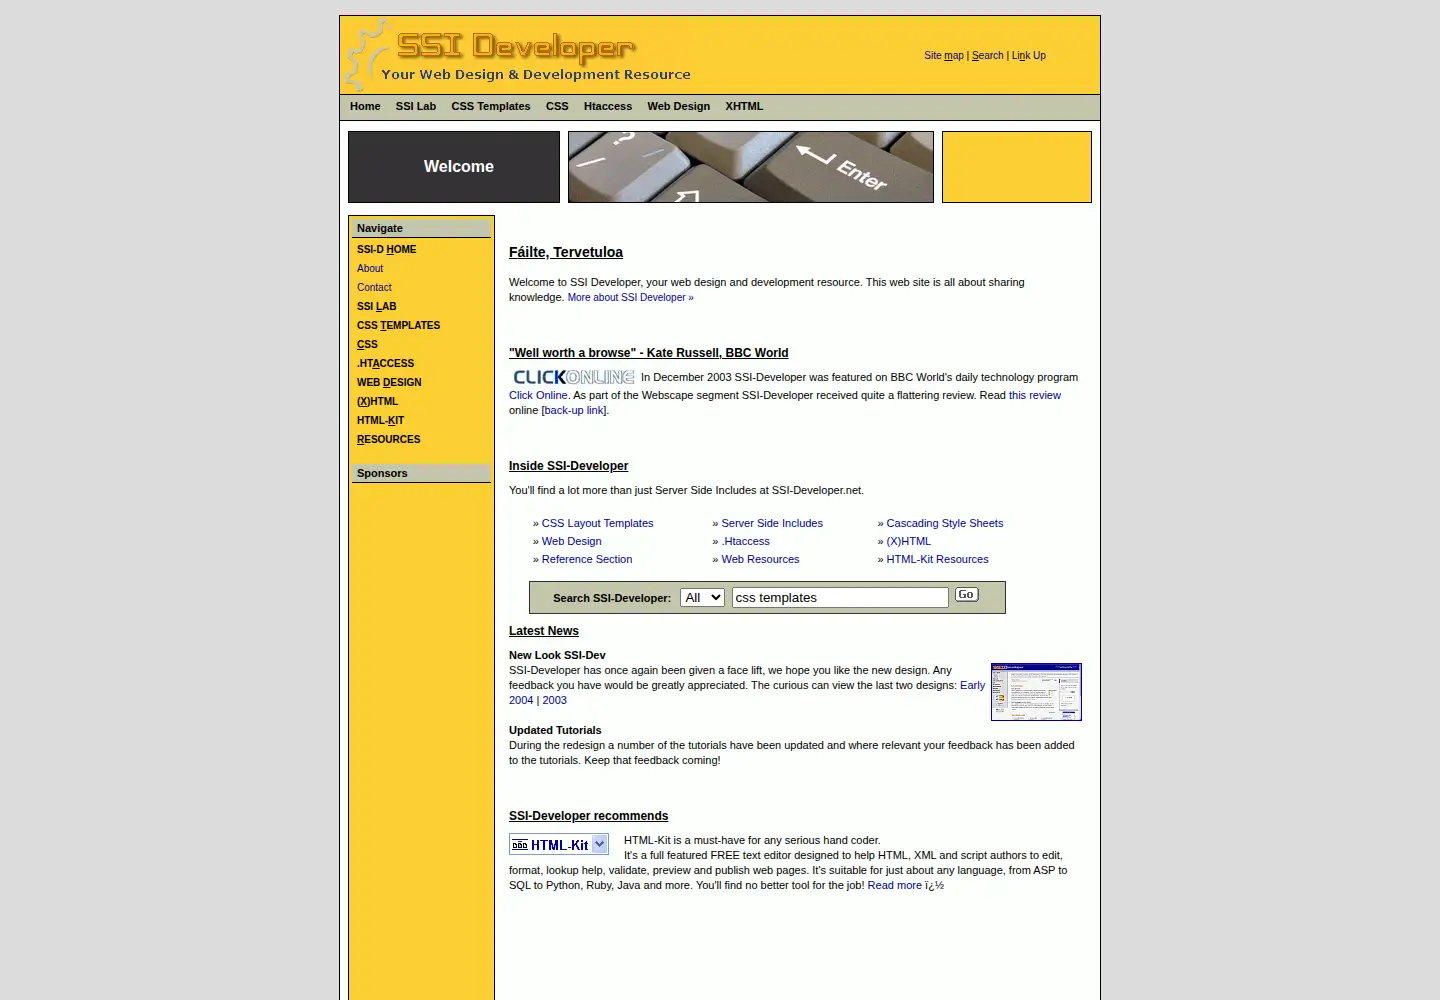1440x1000 pixels.
Task: Open the Link Up link in header
Action: tap(1029, 56)
